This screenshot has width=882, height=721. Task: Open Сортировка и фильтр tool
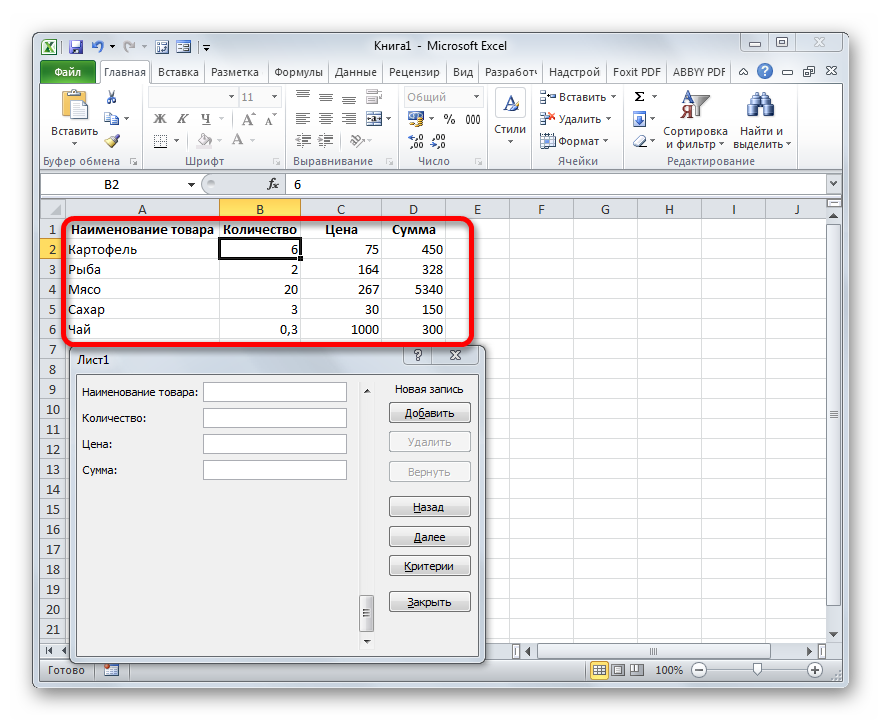[695, 120]
